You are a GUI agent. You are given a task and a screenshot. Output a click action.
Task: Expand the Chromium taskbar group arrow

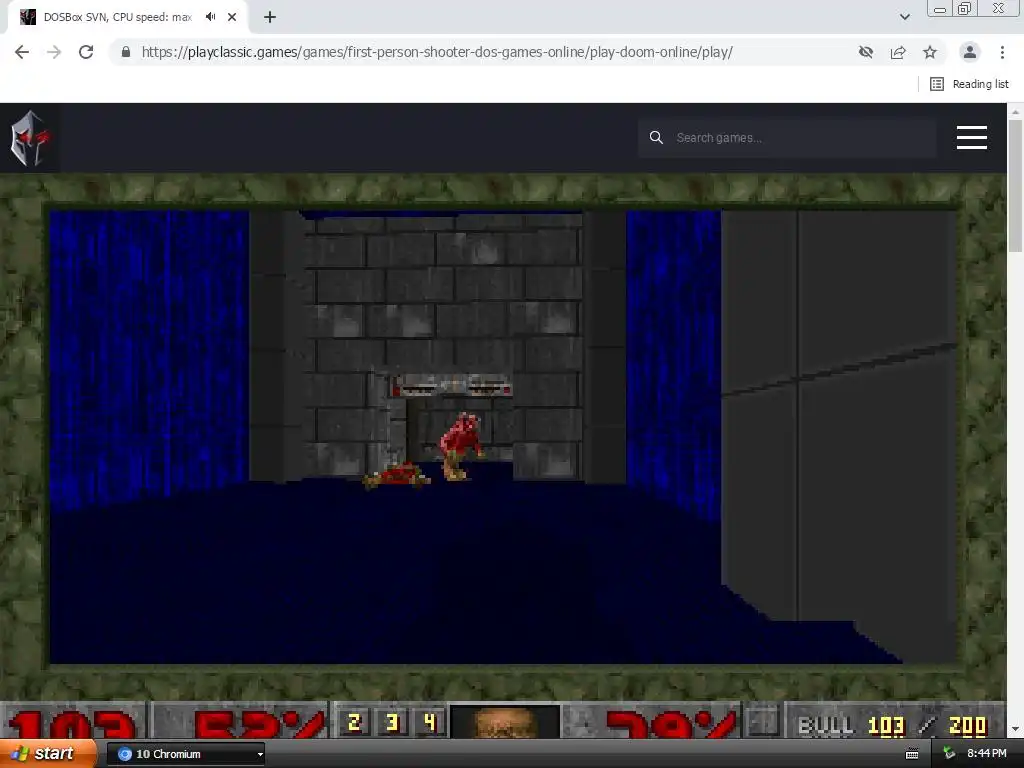[x=260, y=754]
